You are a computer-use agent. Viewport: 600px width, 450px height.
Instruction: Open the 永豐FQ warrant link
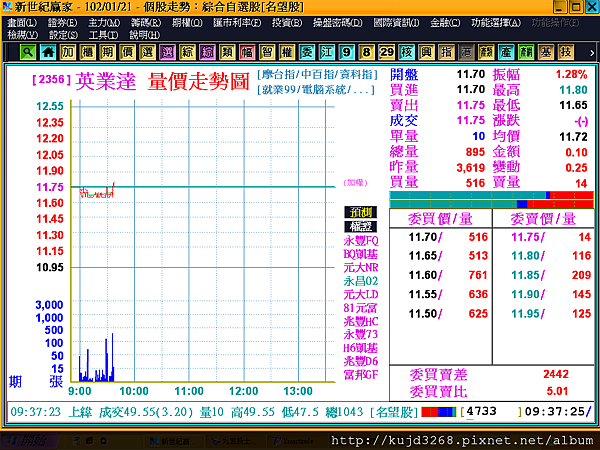[x=361, y=240]
